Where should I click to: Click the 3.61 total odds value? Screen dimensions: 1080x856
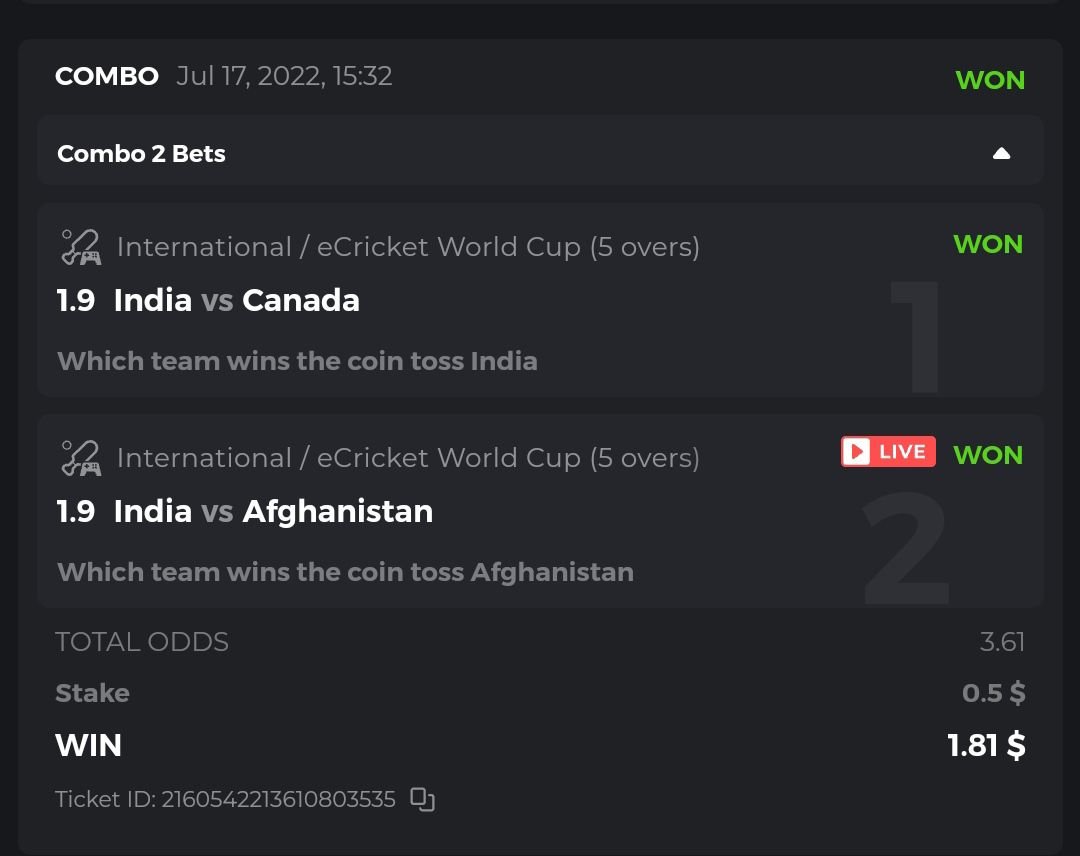[1002, 642]
